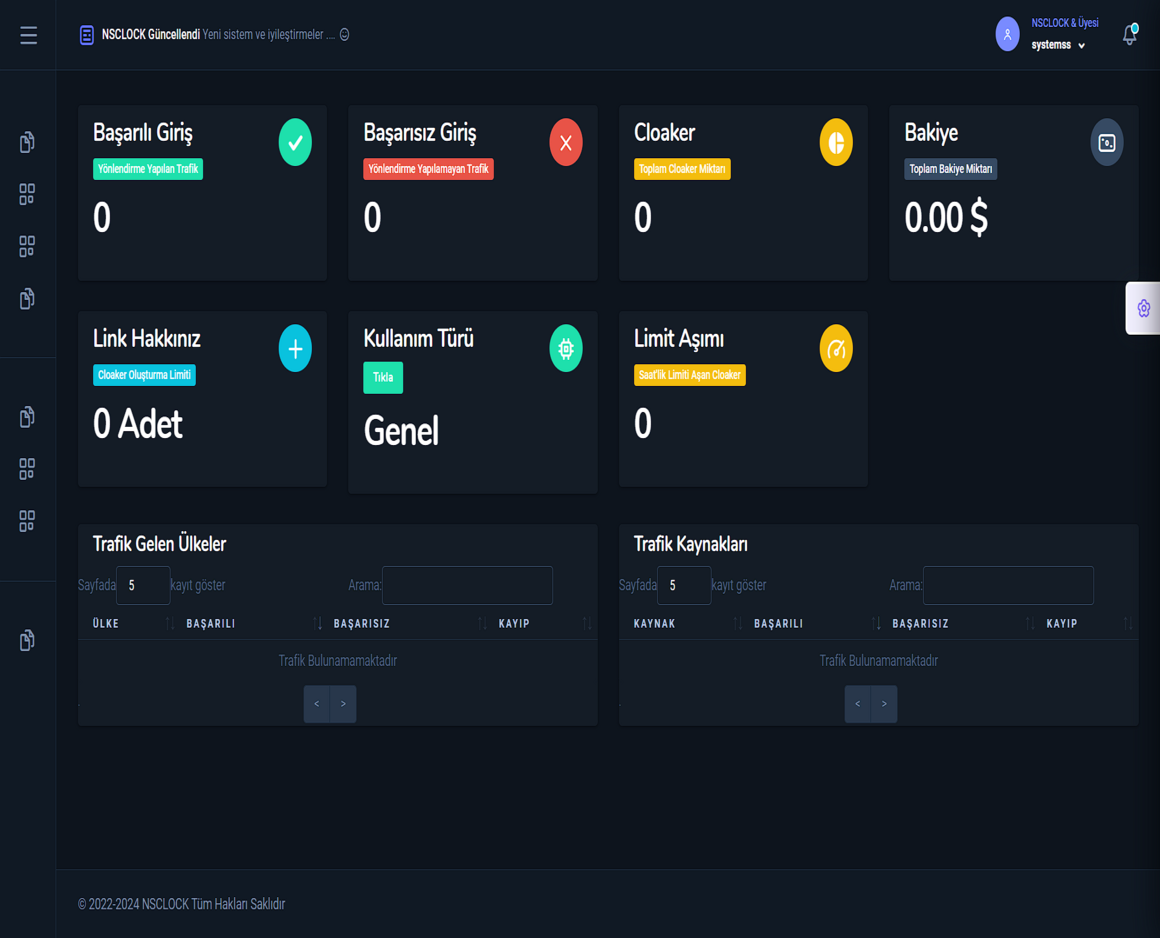Click the records count field in Trafik Kaynakları
The width and height of the screenshot is (1160, 938).
point(683,585)
